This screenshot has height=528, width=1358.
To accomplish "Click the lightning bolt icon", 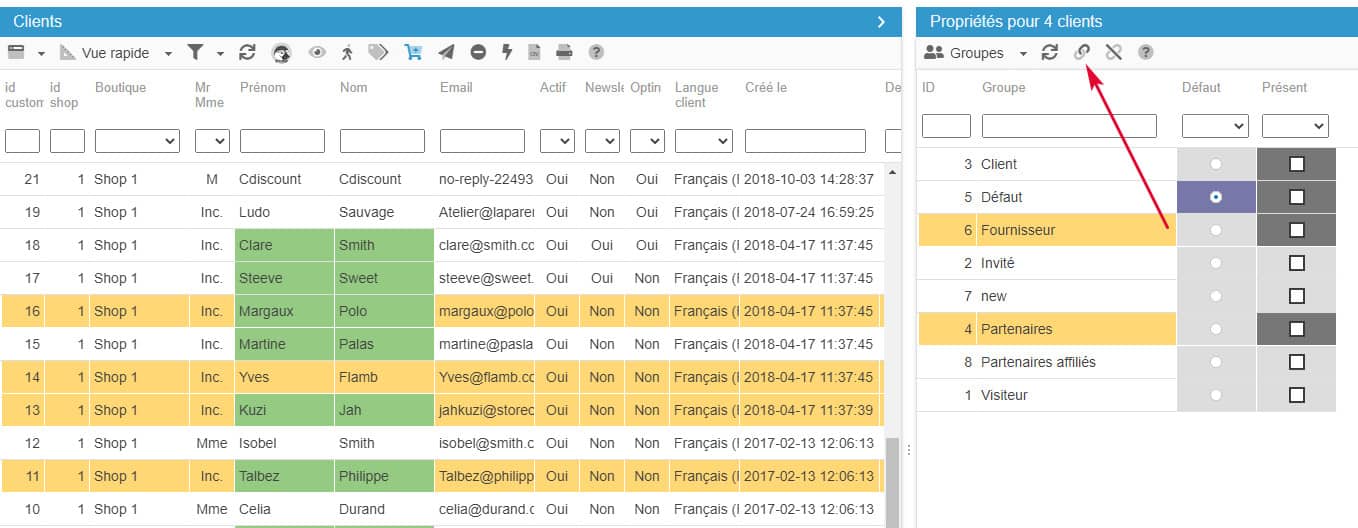I will point(507,53).
